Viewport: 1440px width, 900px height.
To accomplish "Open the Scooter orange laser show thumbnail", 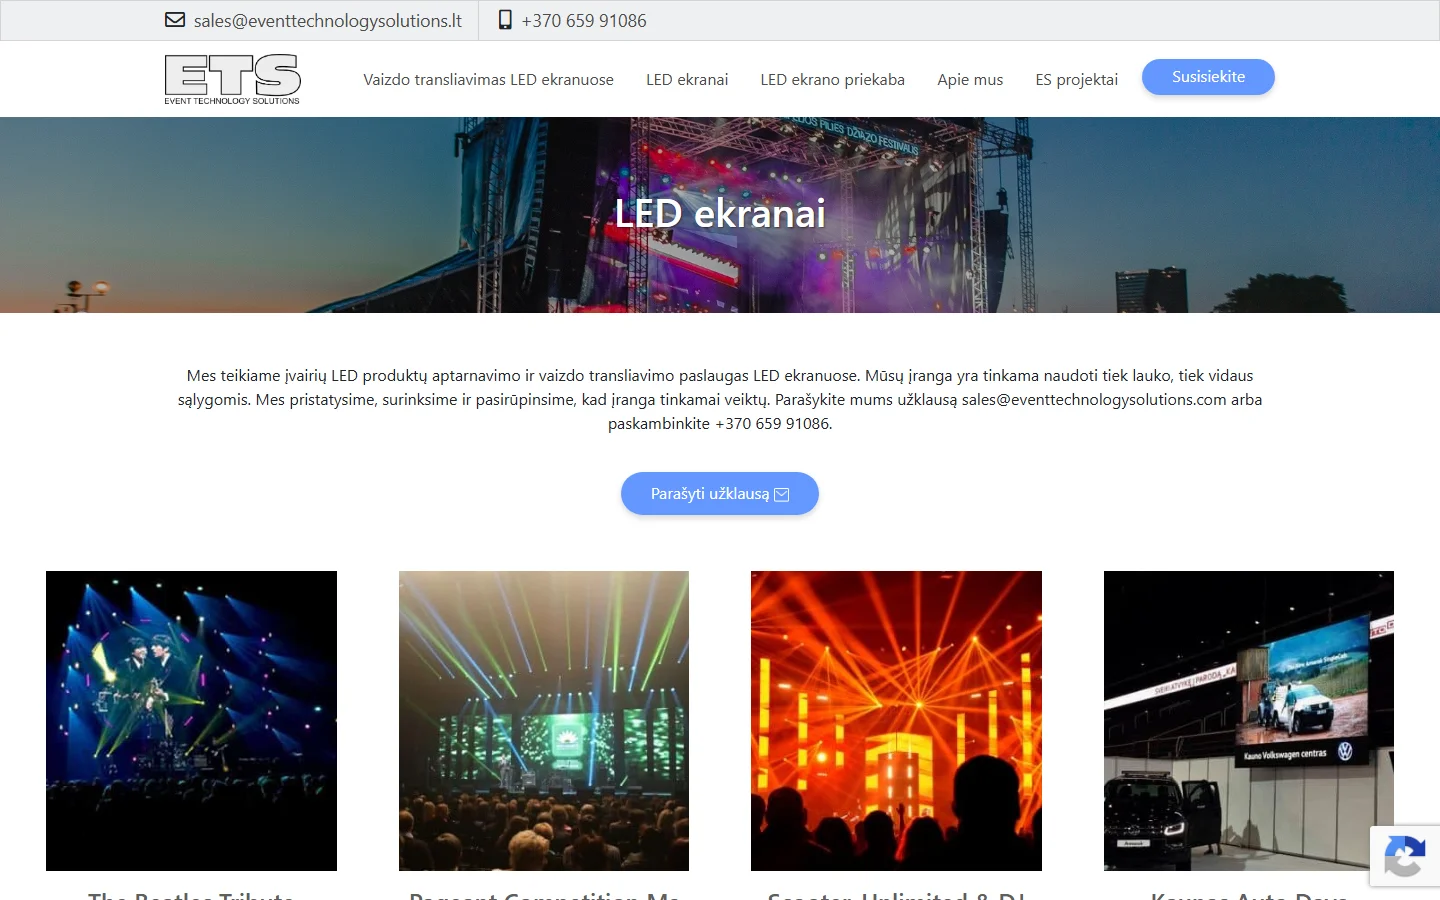I will pyautogui.click(x=896, y=721).
